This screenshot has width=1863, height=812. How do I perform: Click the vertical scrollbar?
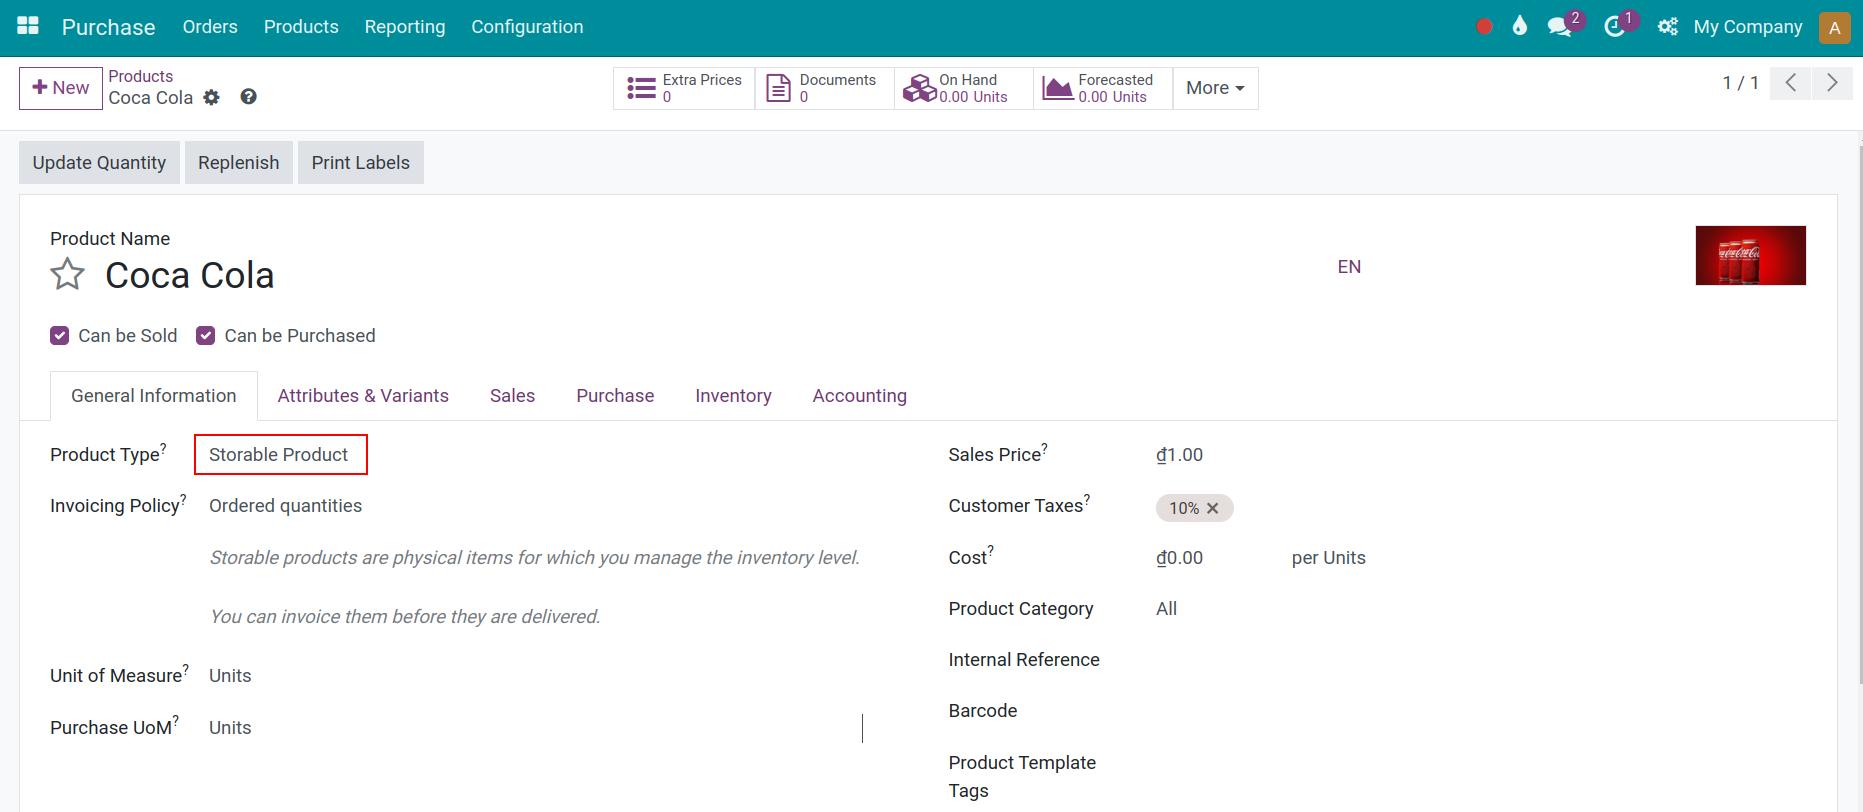point(1860,415)
